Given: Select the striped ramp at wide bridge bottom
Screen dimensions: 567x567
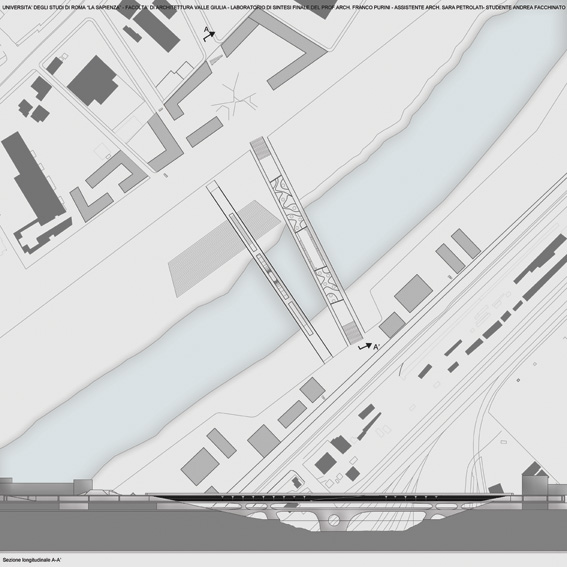Looking at the screenshot, I should [x=352, y=333].
